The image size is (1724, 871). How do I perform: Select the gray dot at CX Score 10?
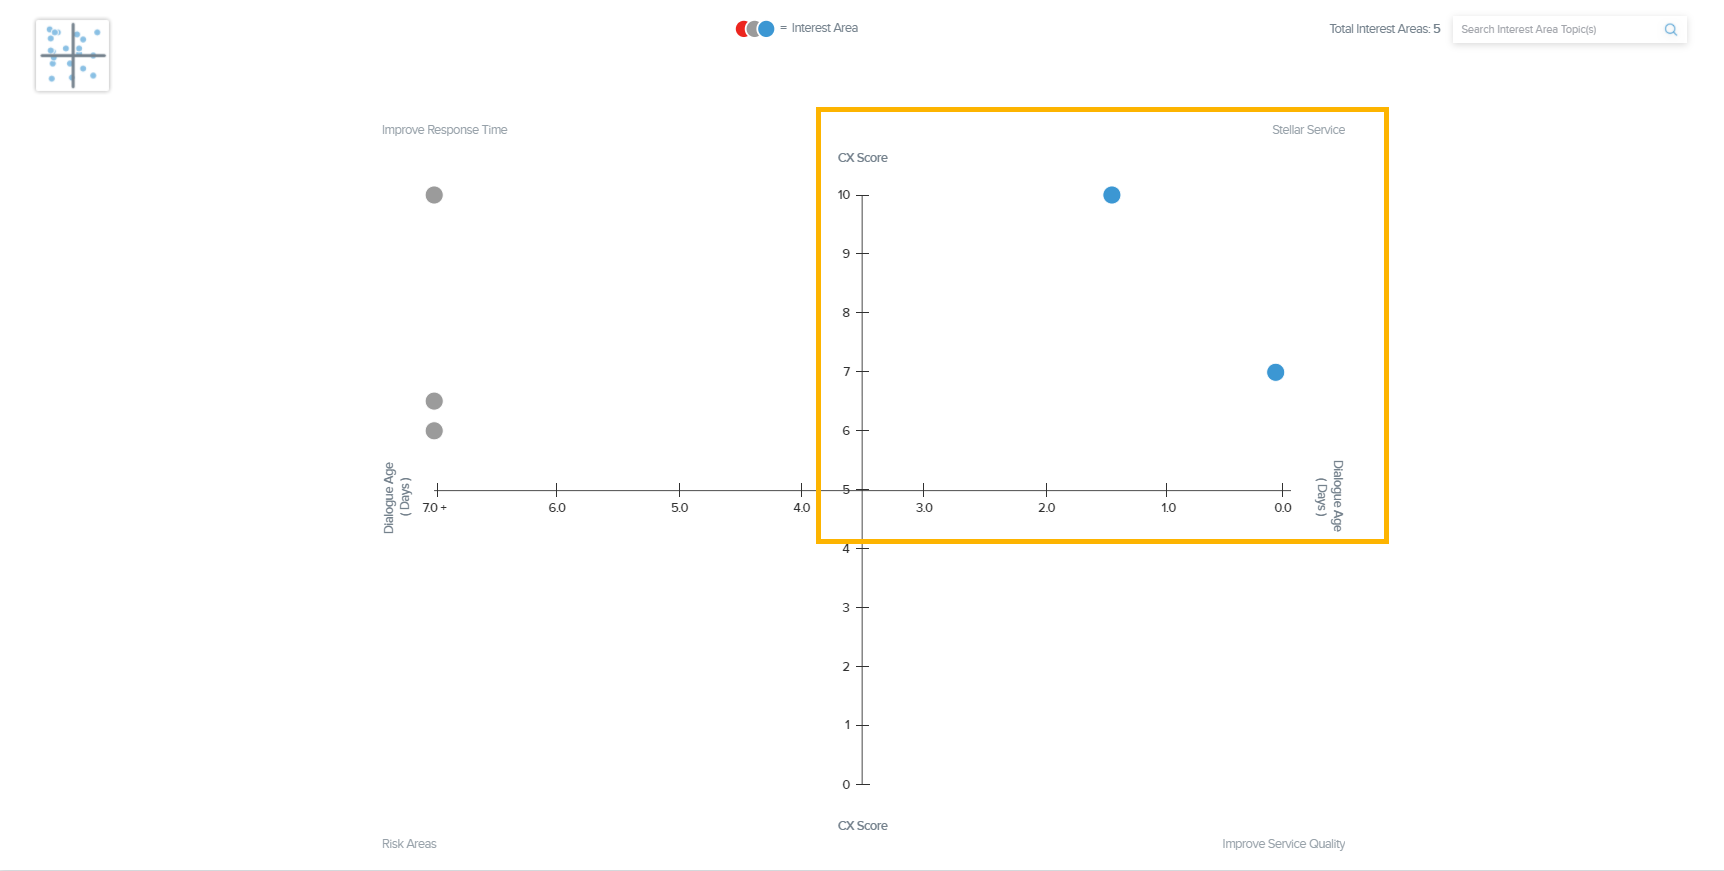[x=434, y=195]
